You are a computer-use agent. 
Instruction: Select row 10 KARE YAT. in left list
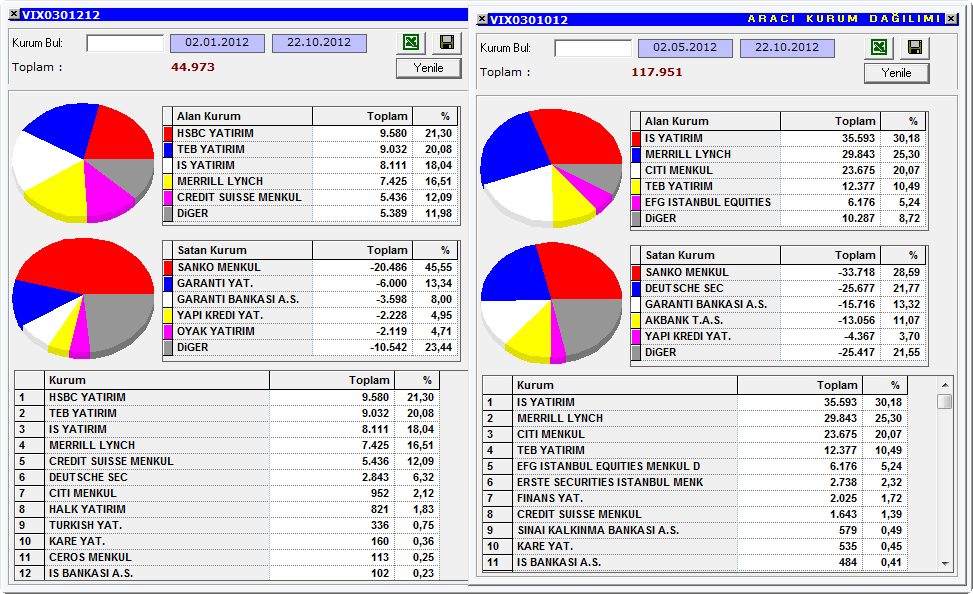point(226,541)
